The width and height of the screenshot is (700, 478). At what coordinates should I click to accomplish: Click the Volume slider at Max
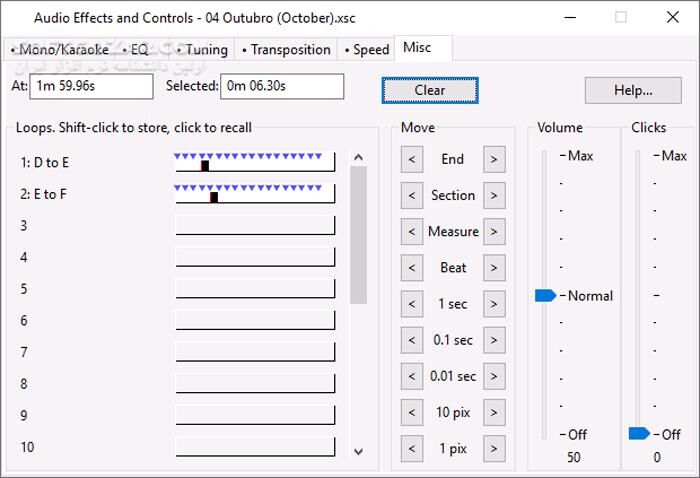tap(545, 156)
